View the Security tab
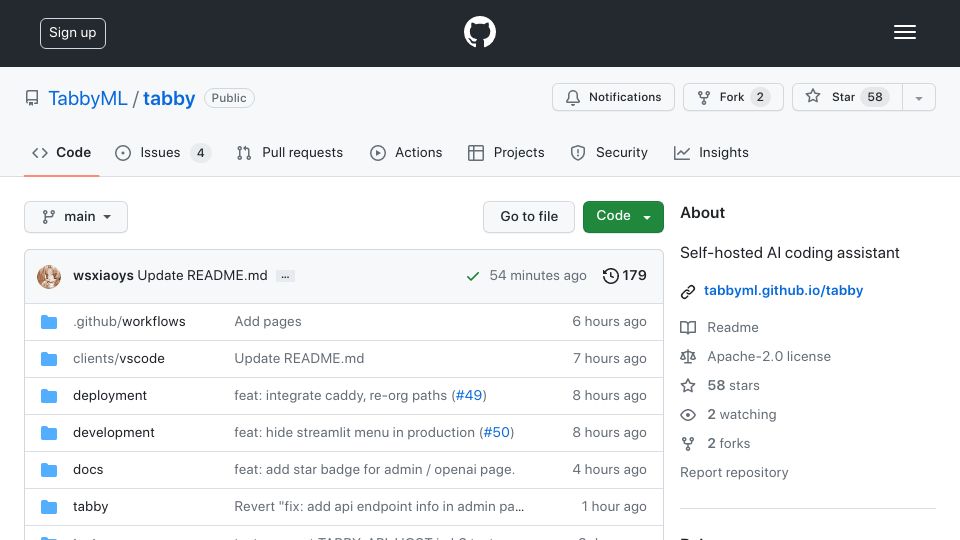The image size is (960, 540). (x=609, y=152)
